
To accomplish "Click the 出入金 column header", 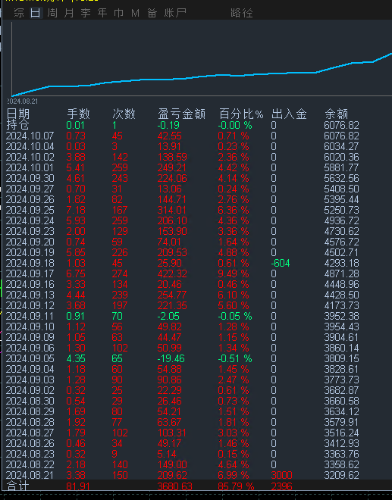I will 289,114.
